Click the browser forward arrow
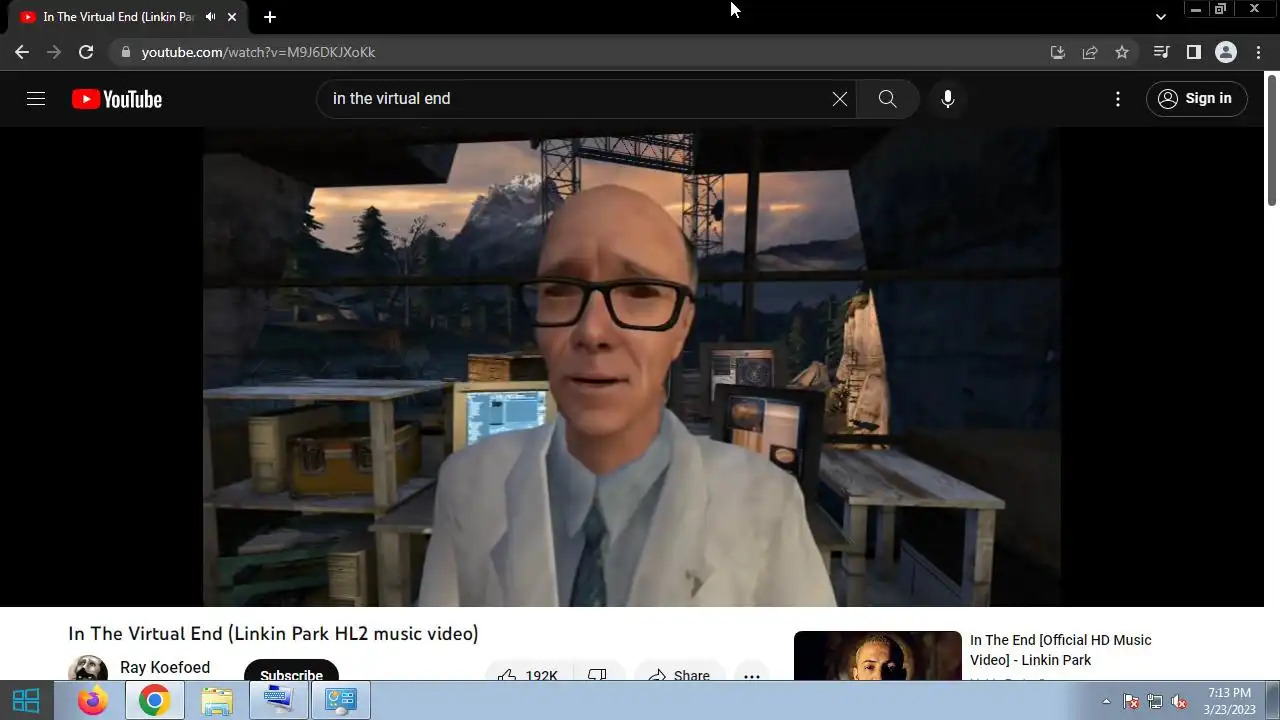This screenshot has height=720, width=1280. click(x=54, y=52)
